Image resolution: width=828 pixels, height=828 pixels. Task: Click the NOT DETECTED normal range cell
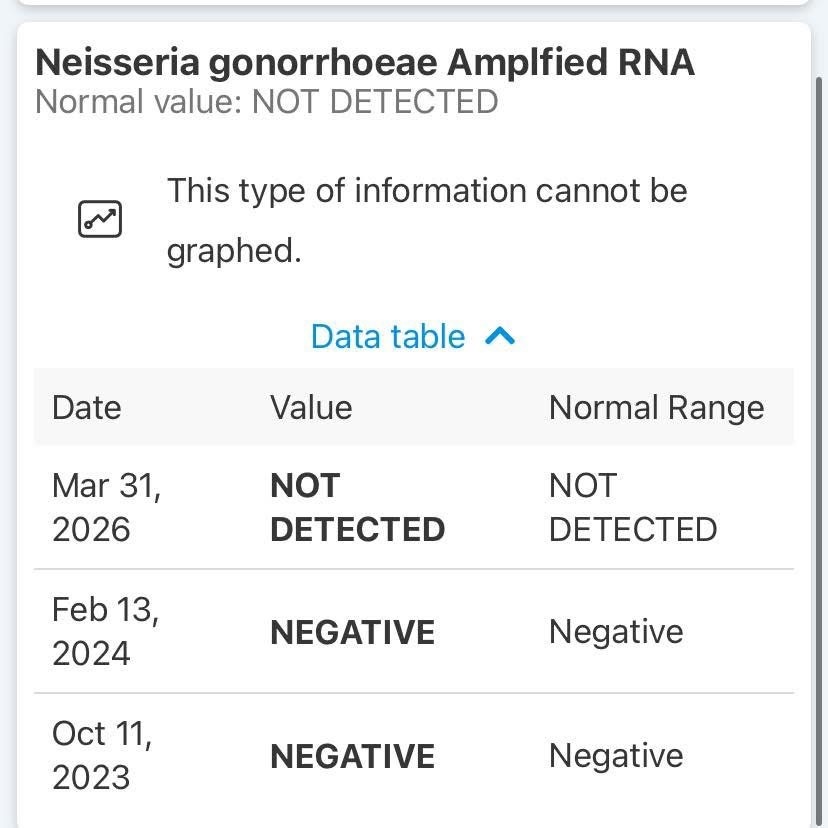click(632, 507)
